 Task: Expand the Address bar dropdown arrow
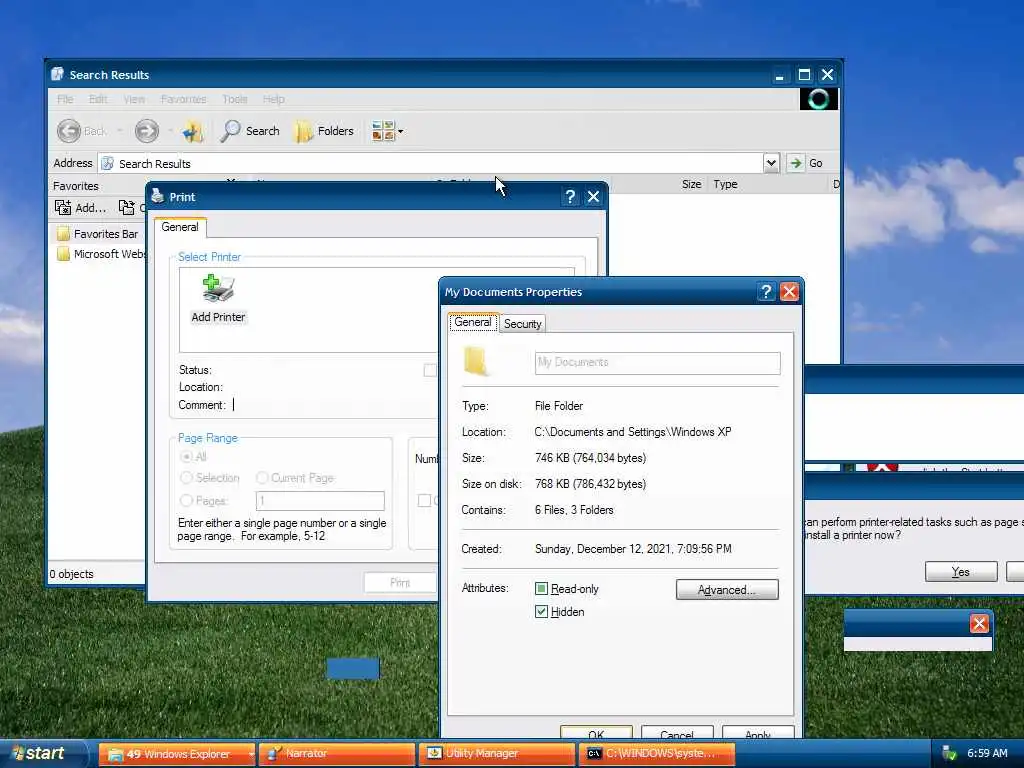coord(771,163)
